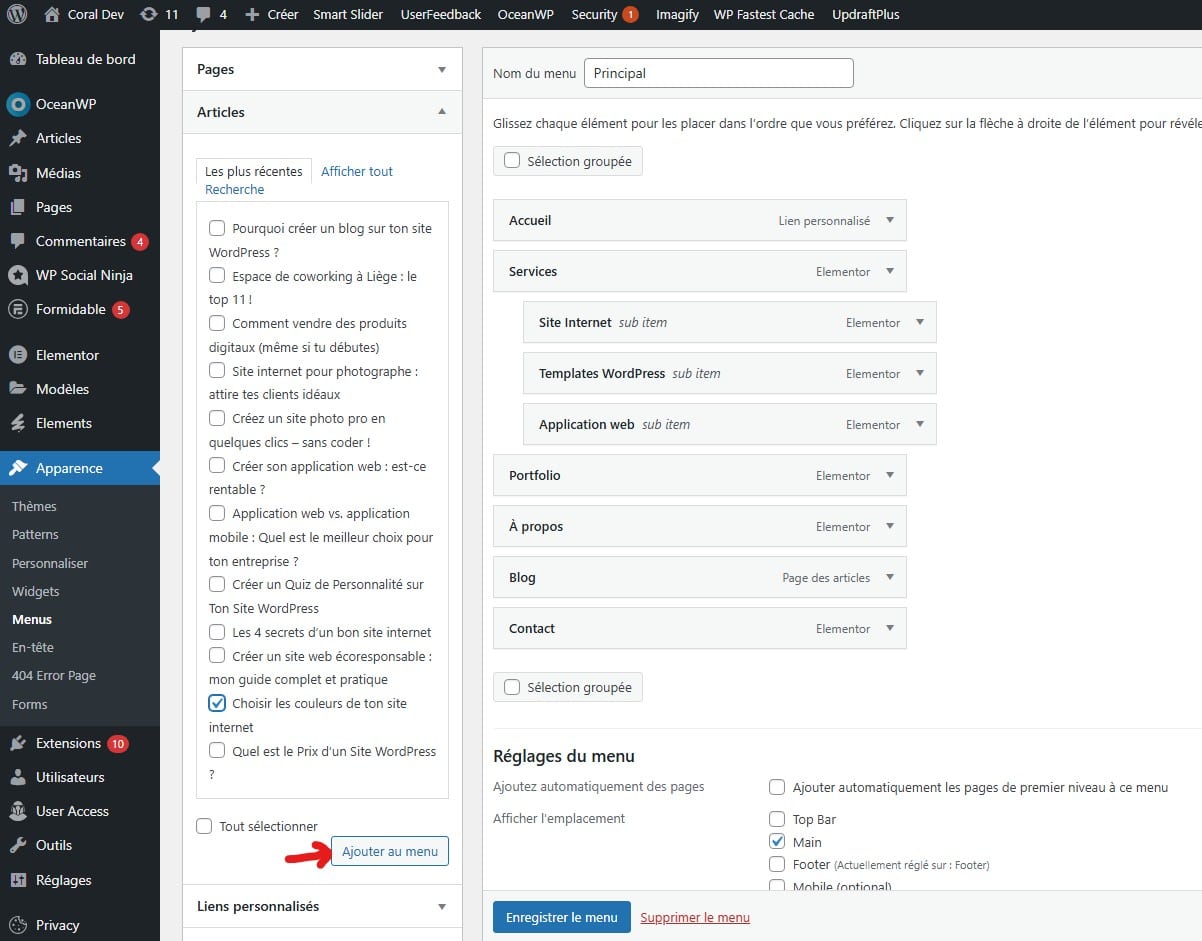The height and width of the screenshot is (941, 1202).
Task: Open Smart Slider in admin bar
Action: [348, 14]
